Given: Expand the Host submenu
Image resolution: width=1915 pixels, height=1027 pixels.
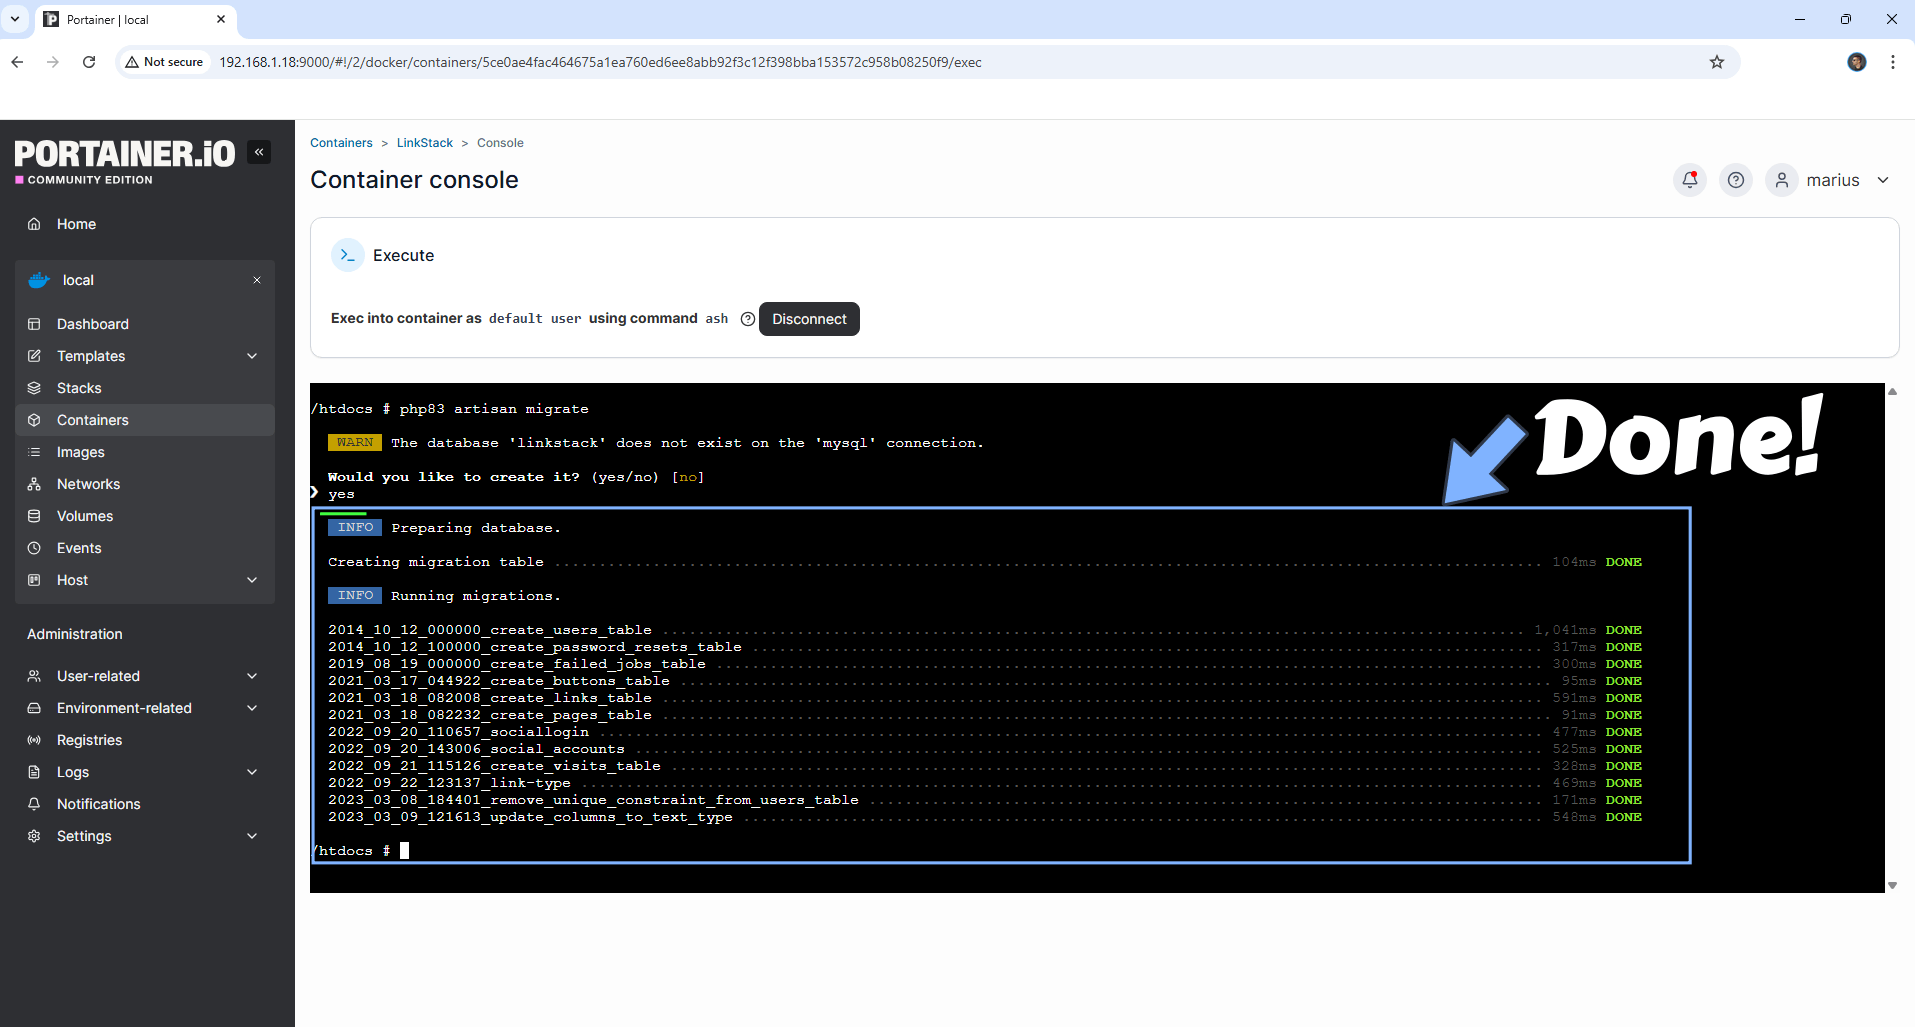Looking at the screenshot, I should tap(252, 580).
